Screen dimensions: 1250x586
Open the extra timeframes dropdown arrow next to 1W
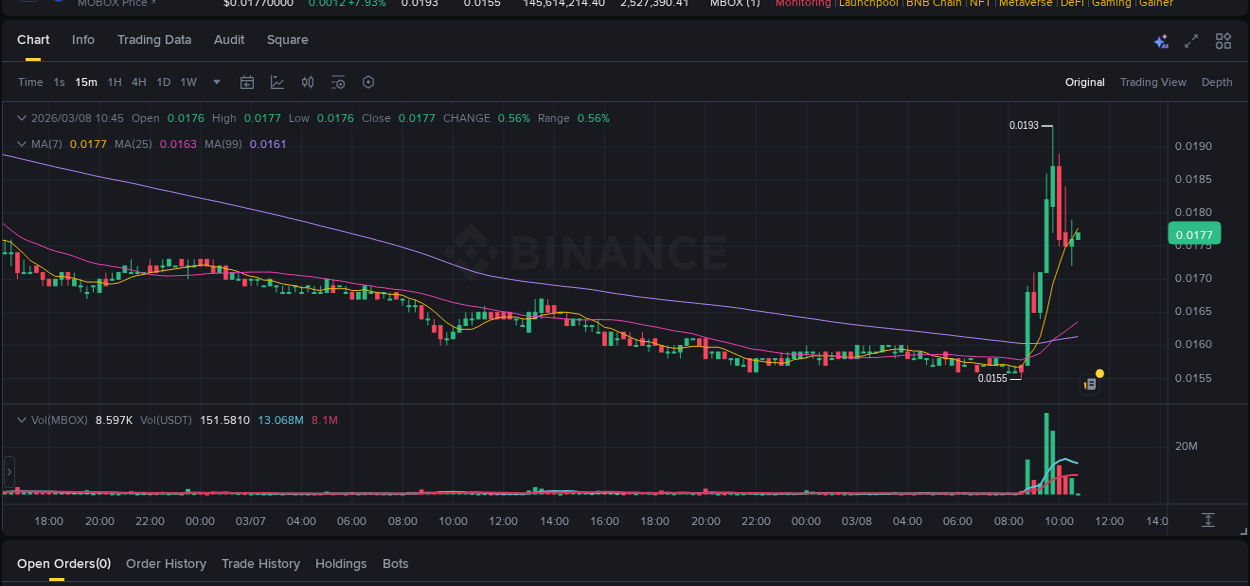tap(216, 82)
